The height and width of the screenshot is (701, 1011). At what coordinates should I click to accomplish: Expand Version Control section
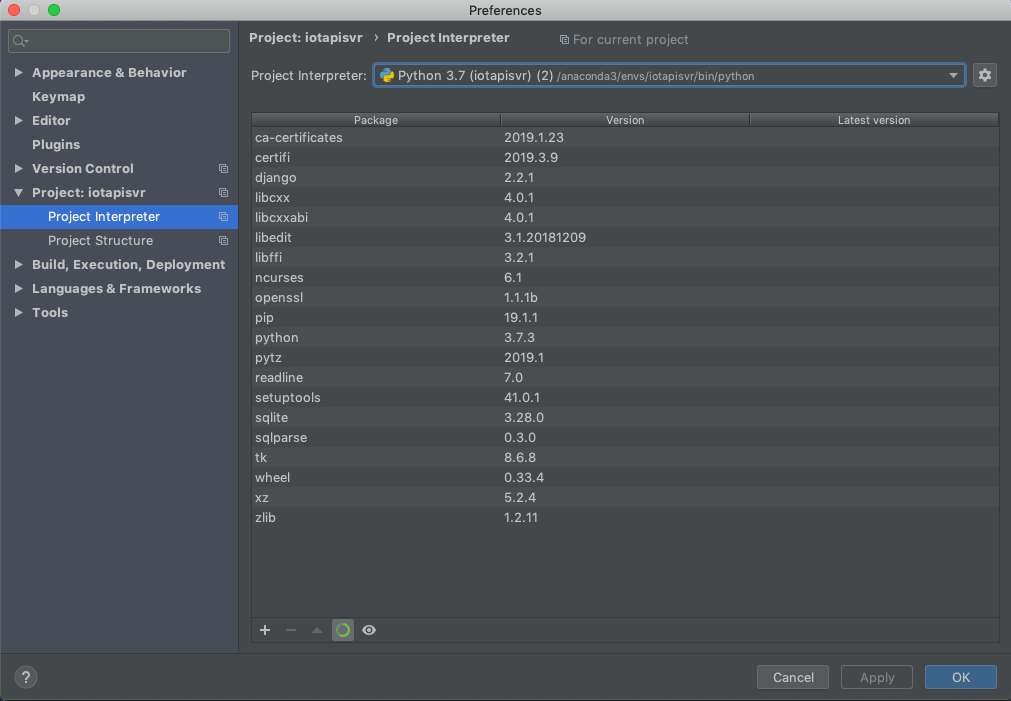[19, 168]
